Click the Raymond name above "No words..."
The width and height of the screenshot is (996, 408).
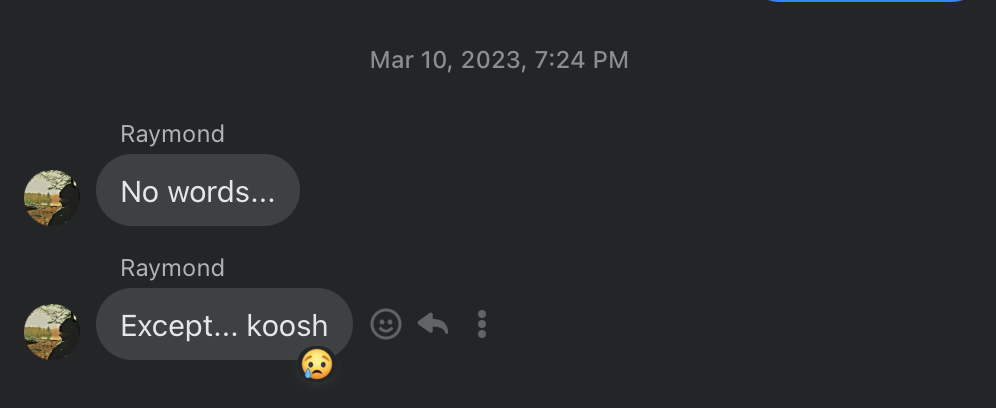click(172, 134)
